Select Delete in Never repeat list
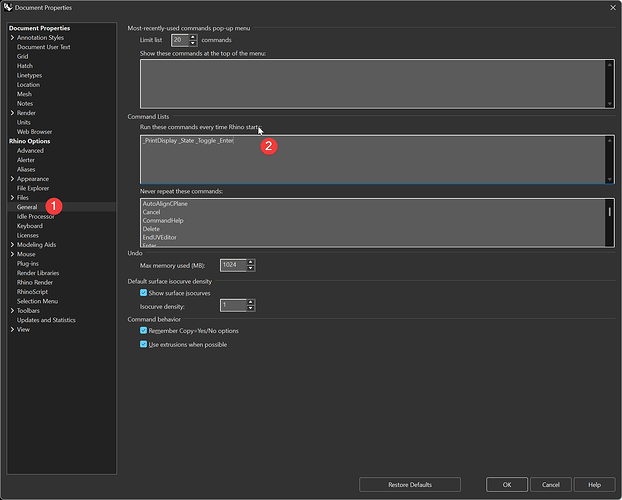The height and width of the screenshot is (500, 622). [151, 229]
